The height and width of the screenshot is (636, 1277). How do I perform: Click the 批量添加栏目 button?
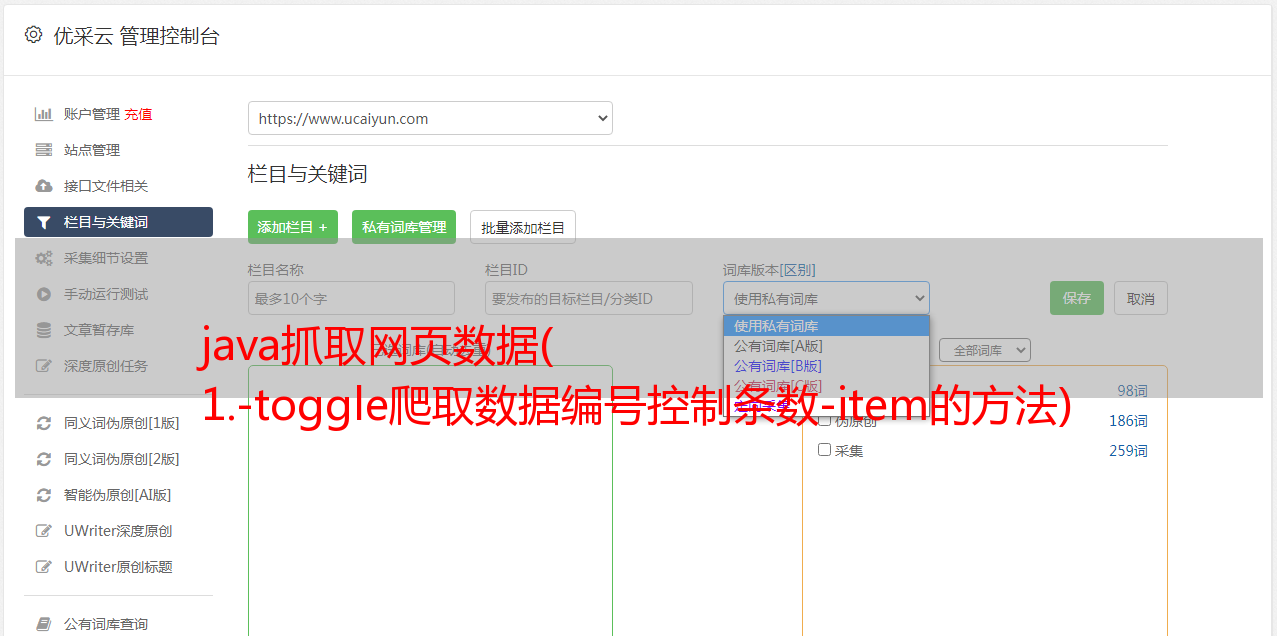(x=523, y=227)
